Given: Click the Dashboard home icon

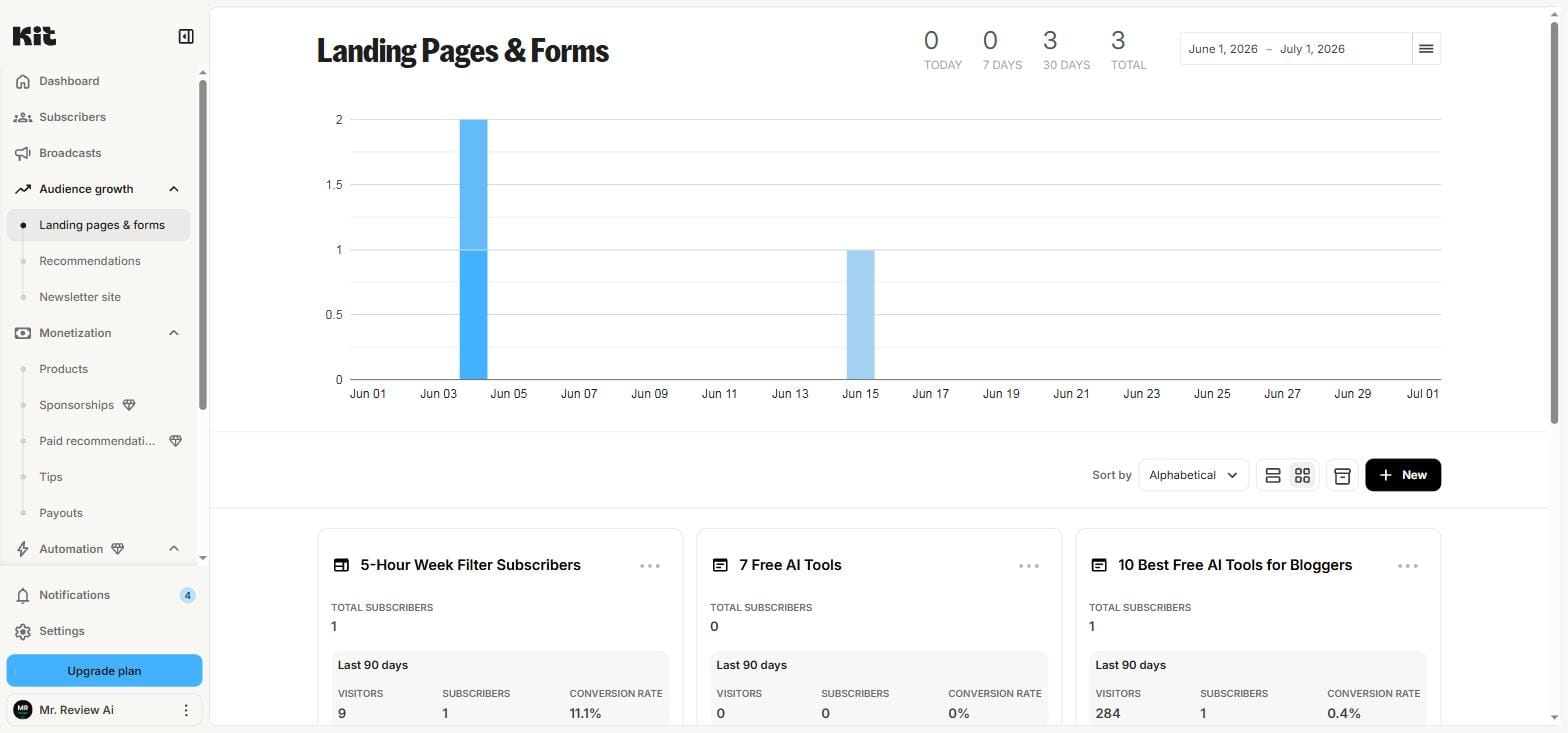Looking at the screenshot, I should [x=23, y=81].
